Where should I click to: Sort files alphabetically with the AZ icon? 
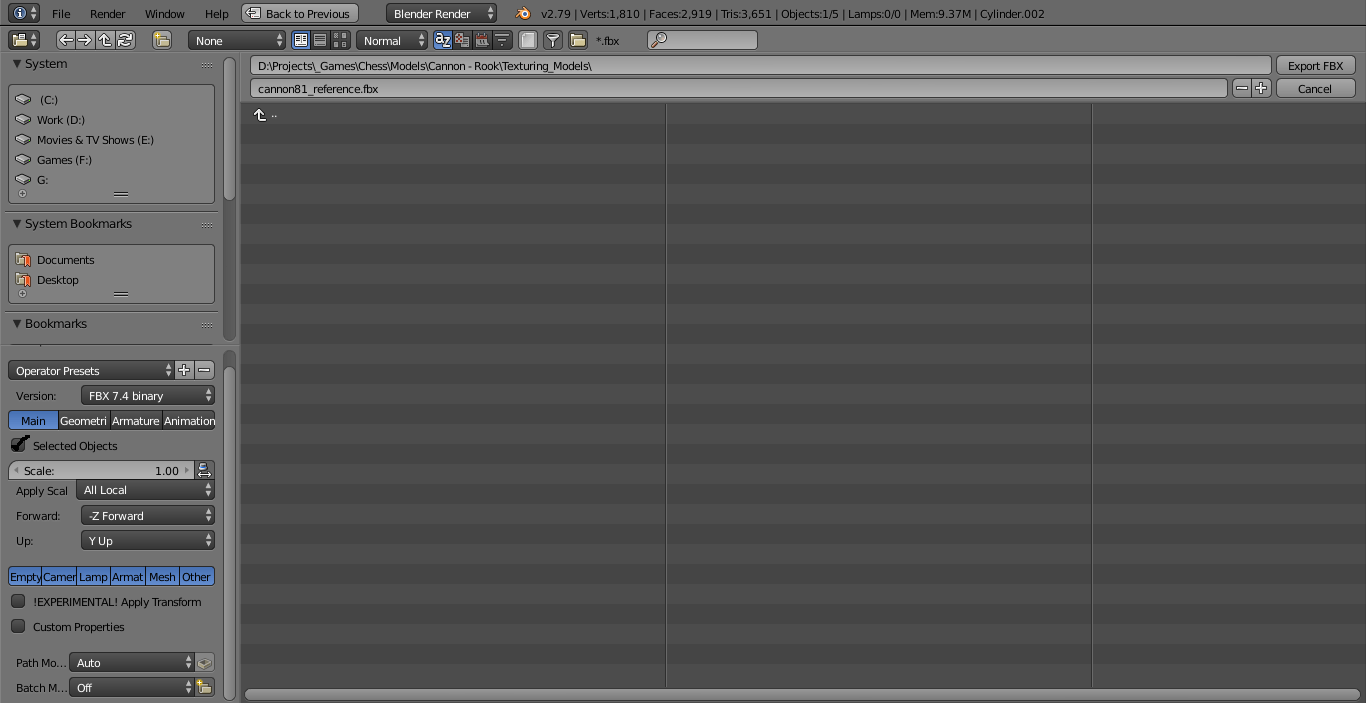click(x=442, y=40)
